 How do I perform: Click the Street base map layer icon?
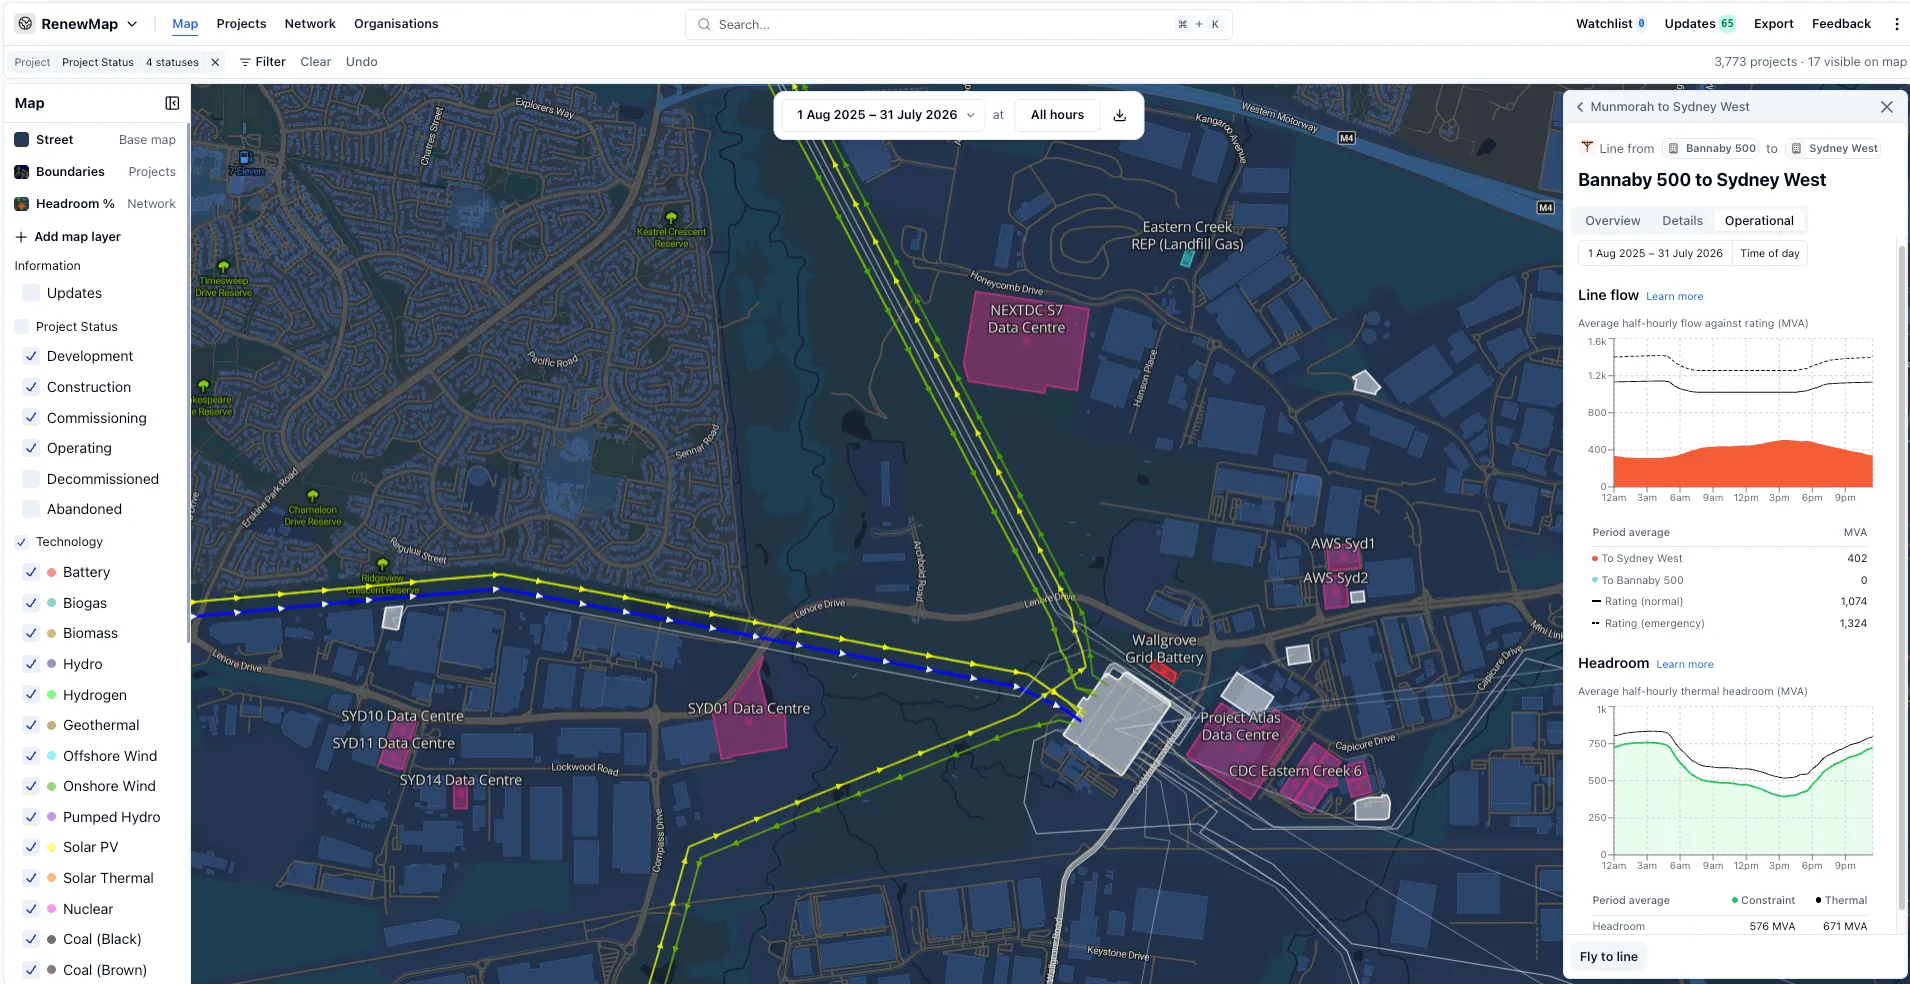pos(21,140)
